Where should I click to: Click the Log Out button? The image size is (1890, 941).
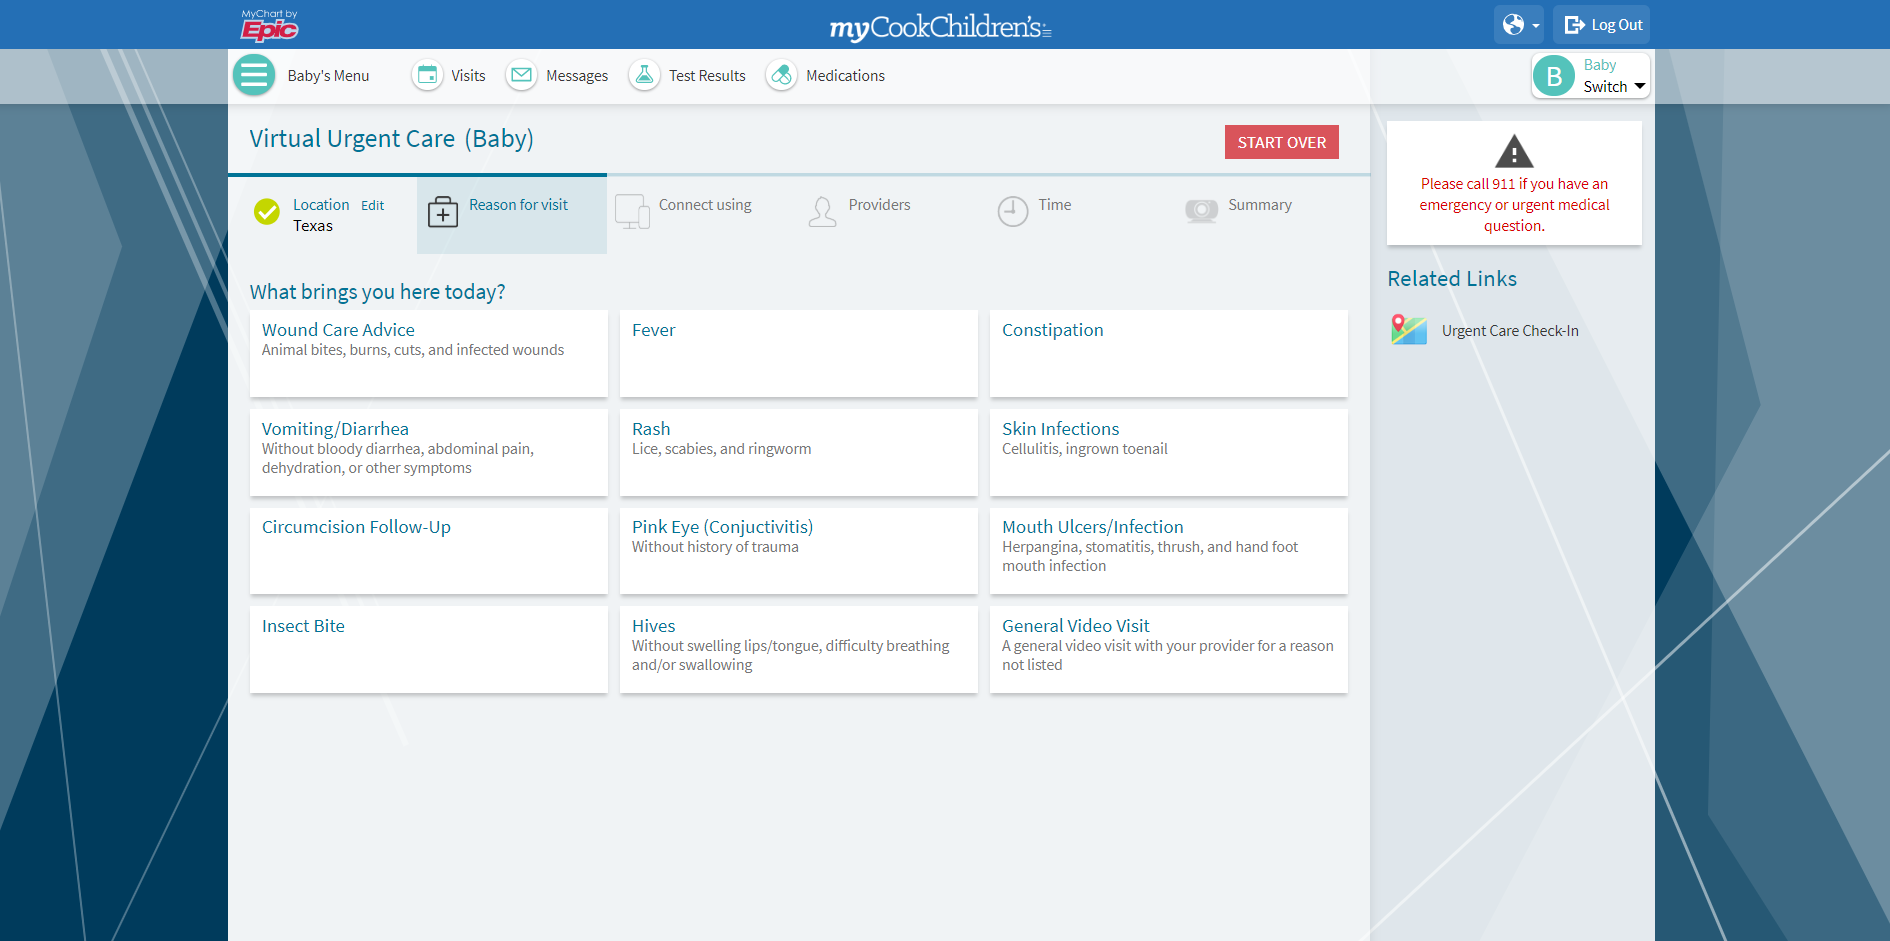(x=1602, y=25)
